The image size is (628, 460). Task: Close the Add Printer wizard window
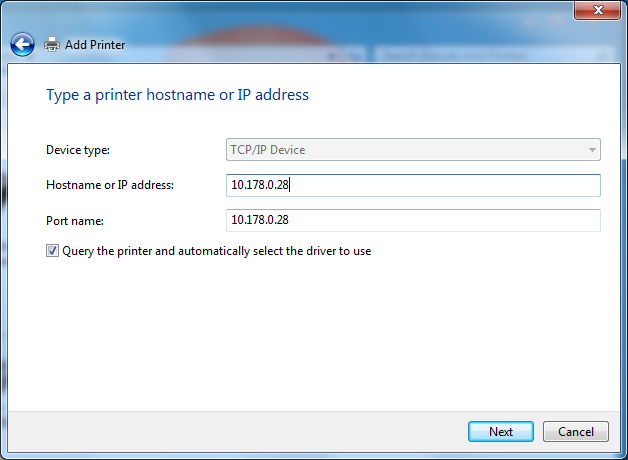tap(599, 10)
